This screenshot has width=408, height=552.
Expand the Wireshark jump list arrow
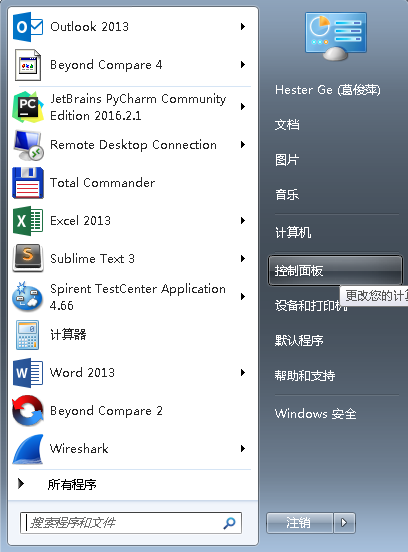[243, 449]
